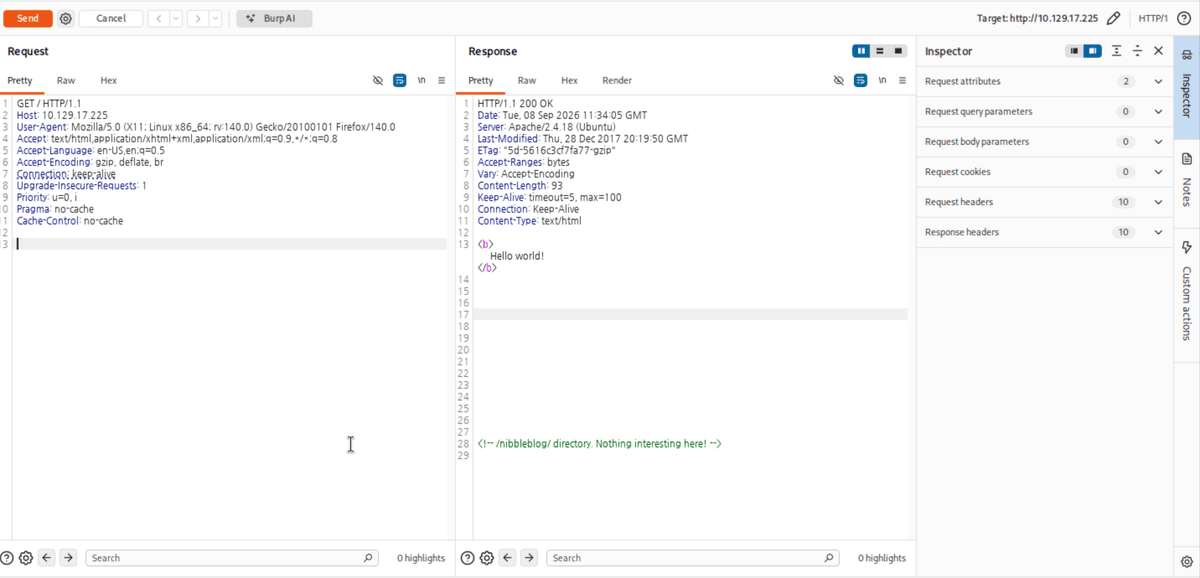Go to previous Request search match
This screenshot has width=1200, height=578.
pos(47,558)
